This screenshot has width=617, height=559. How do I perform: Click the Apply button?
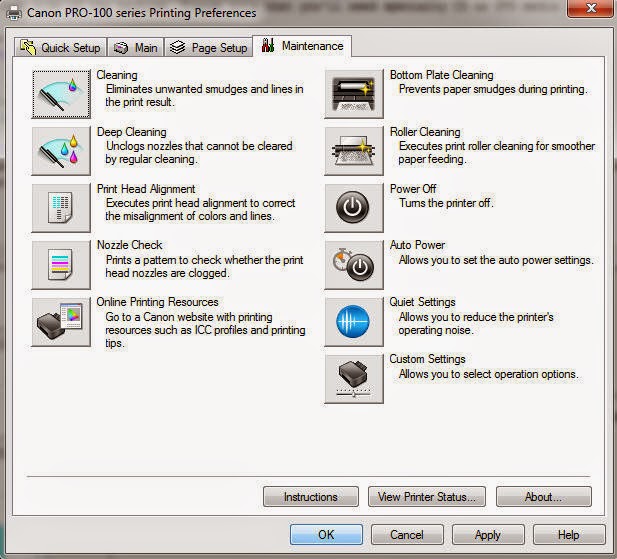(488, 535)
